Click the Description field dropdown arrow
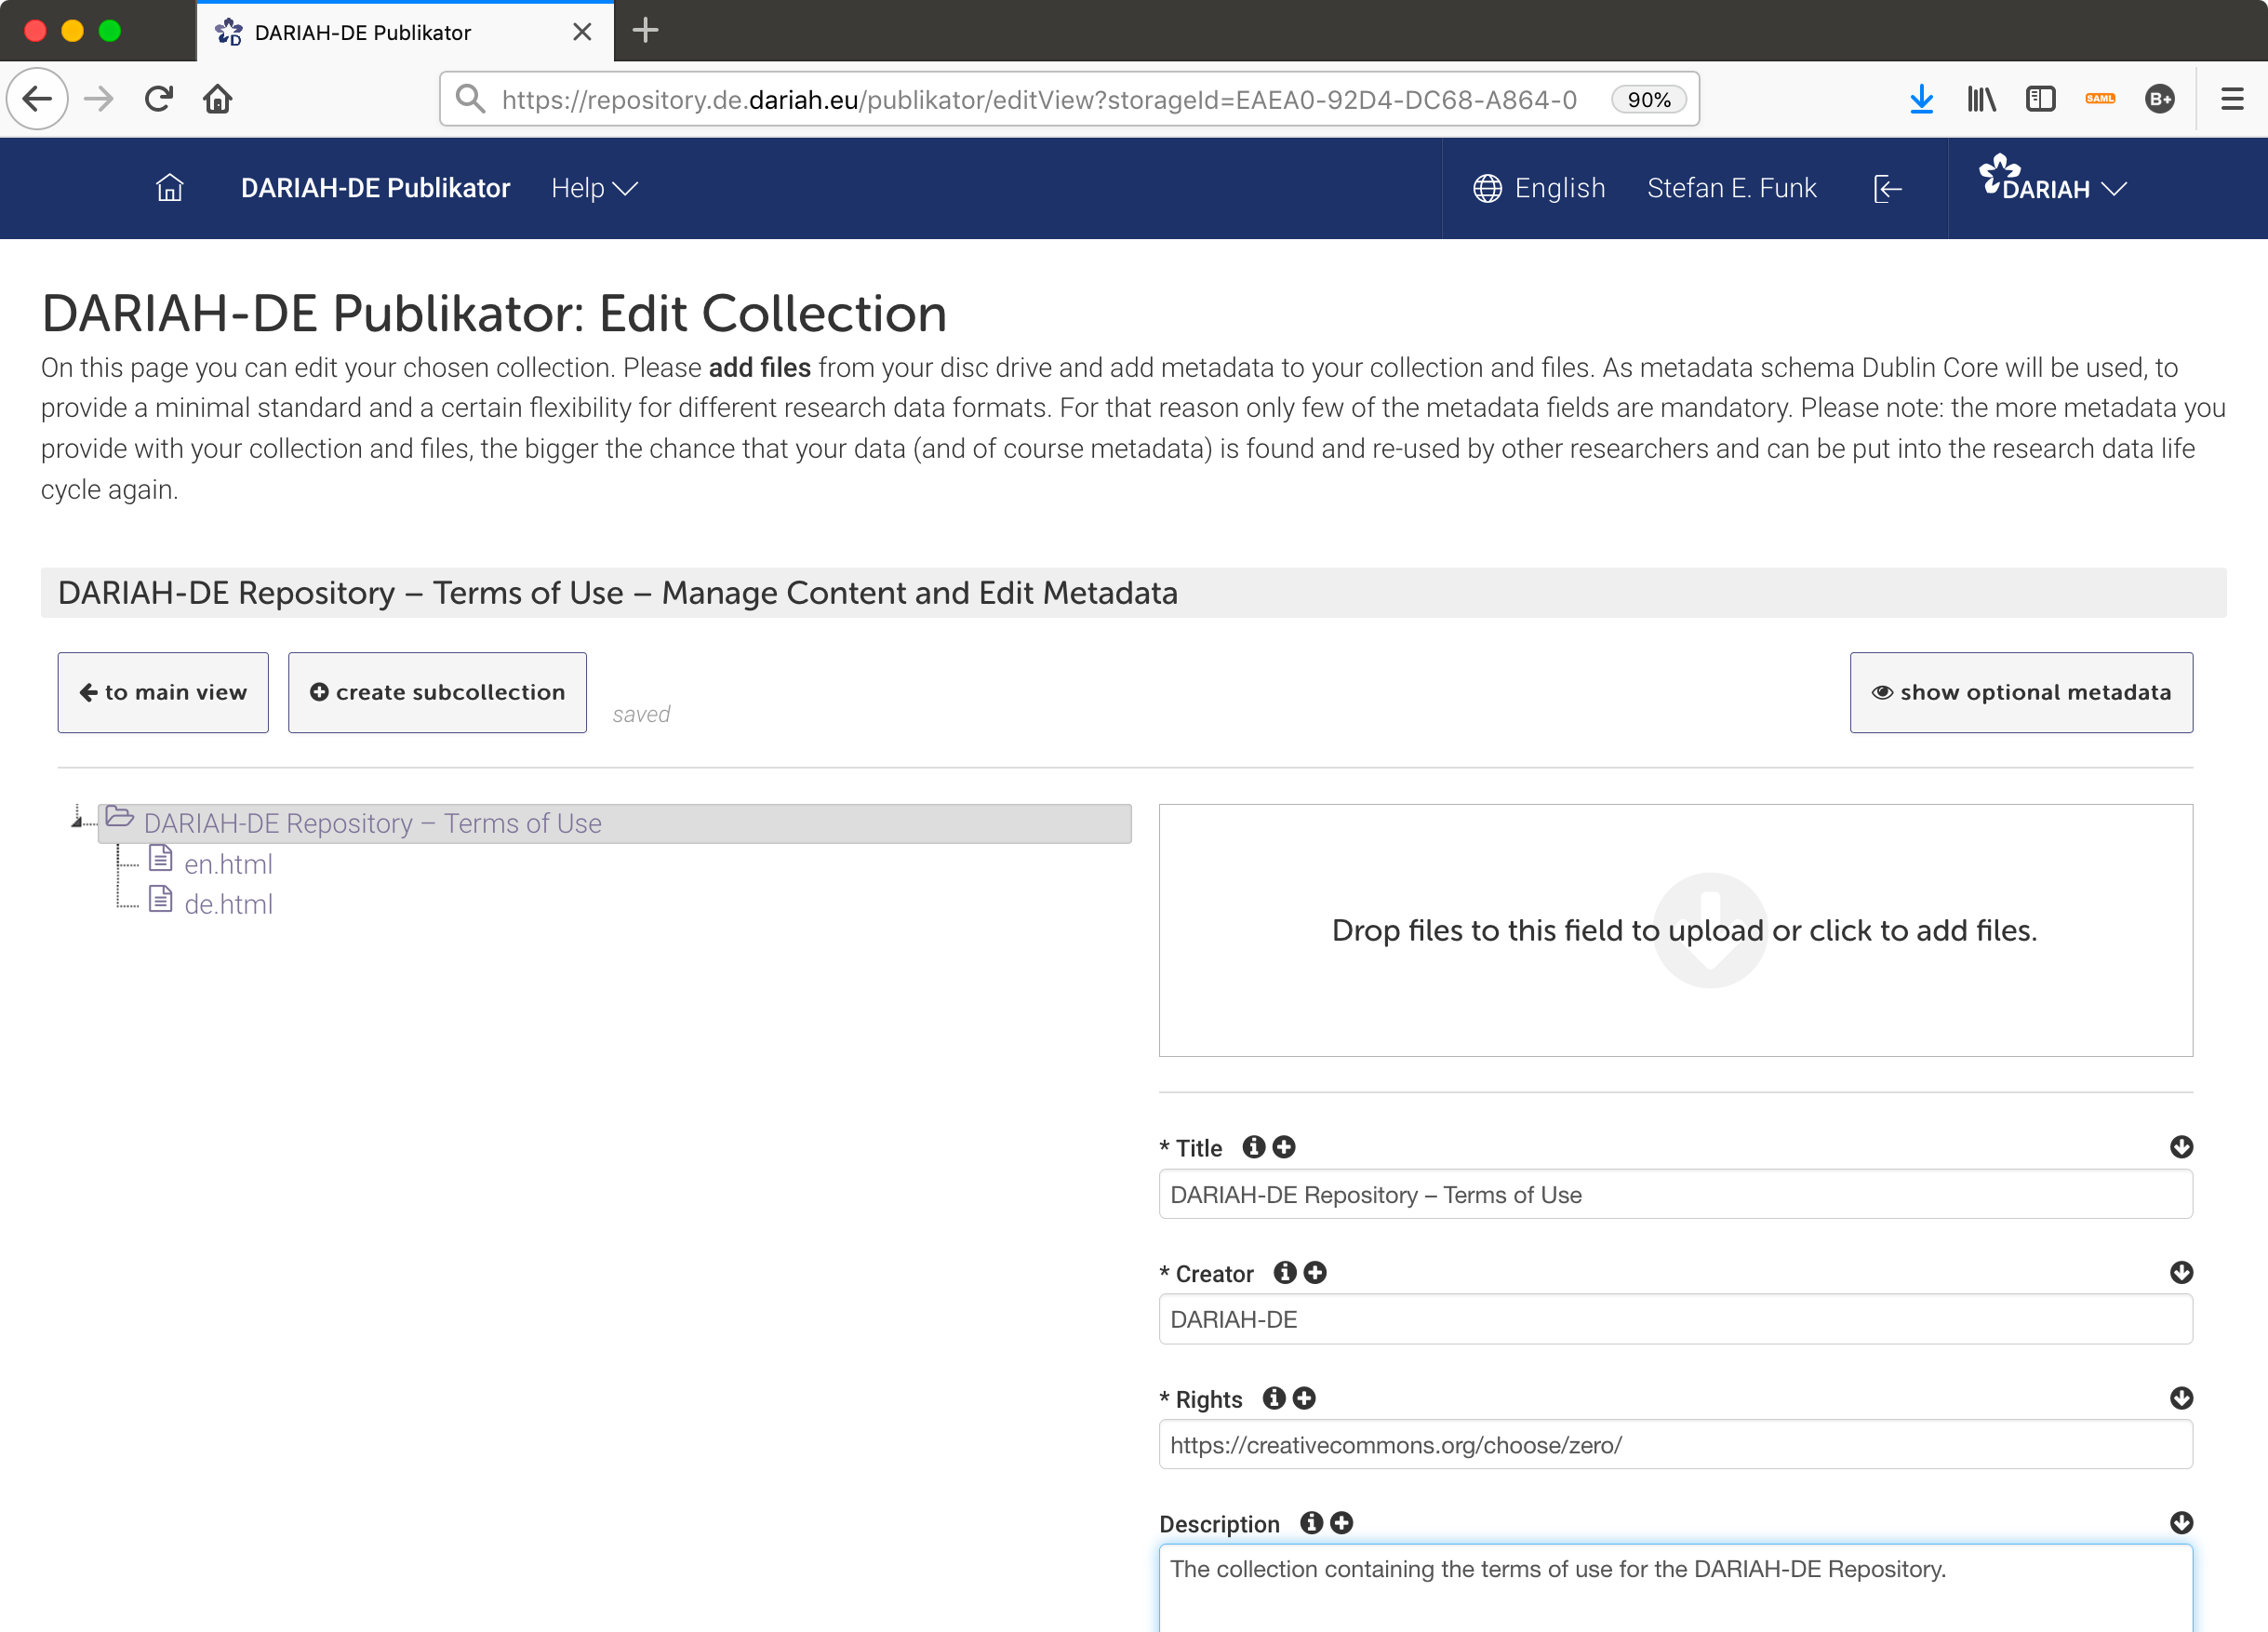 pos(2181,1521)
